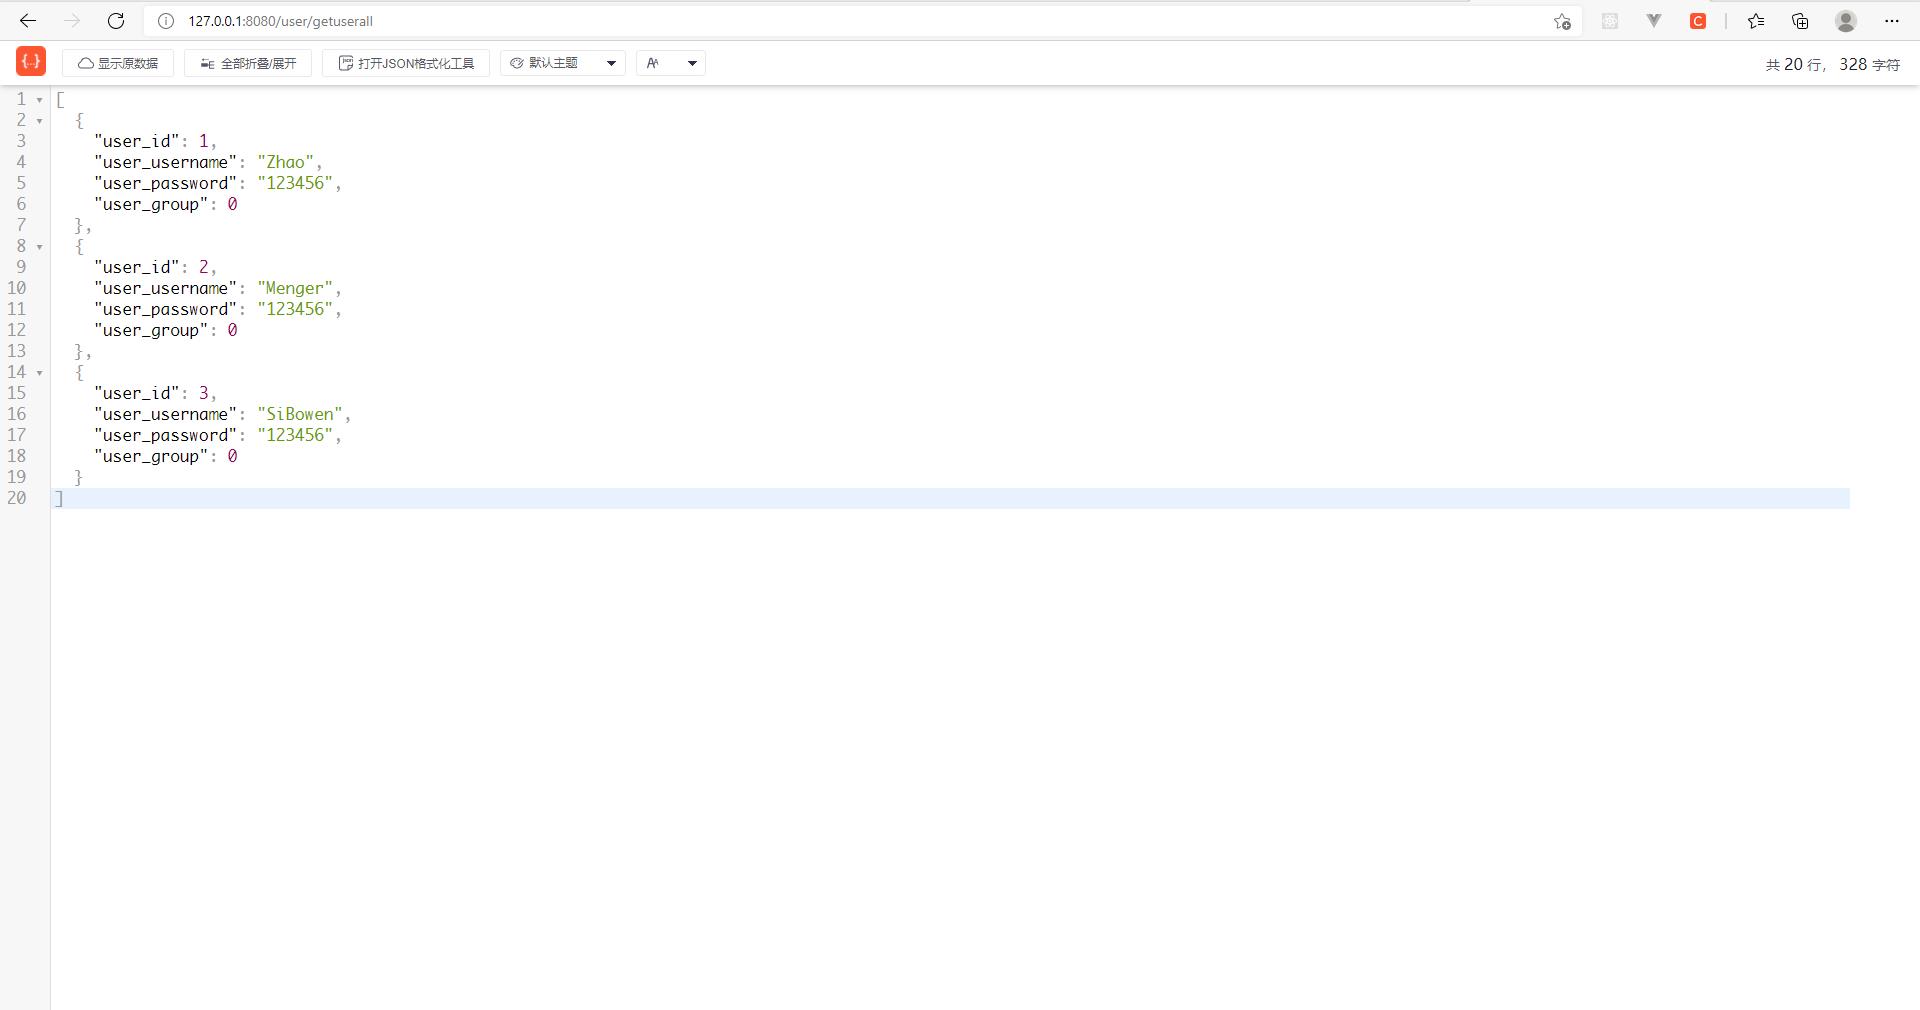1920x1010 pixels.
Task: Go back with the browser back arrow
Action: coord(28,21)
